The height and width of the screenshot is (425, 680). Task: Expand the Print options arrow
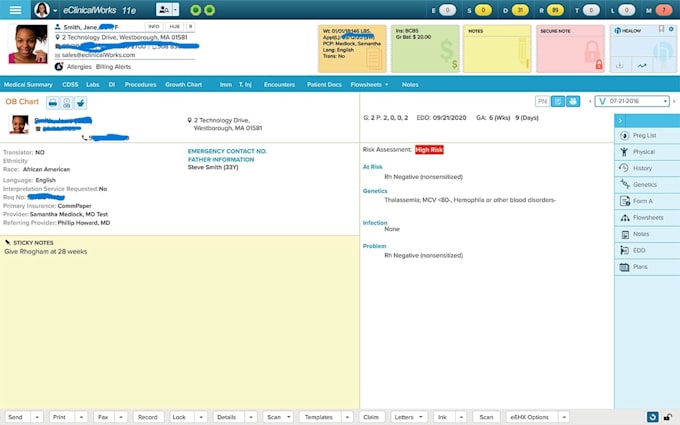[81, 417]
